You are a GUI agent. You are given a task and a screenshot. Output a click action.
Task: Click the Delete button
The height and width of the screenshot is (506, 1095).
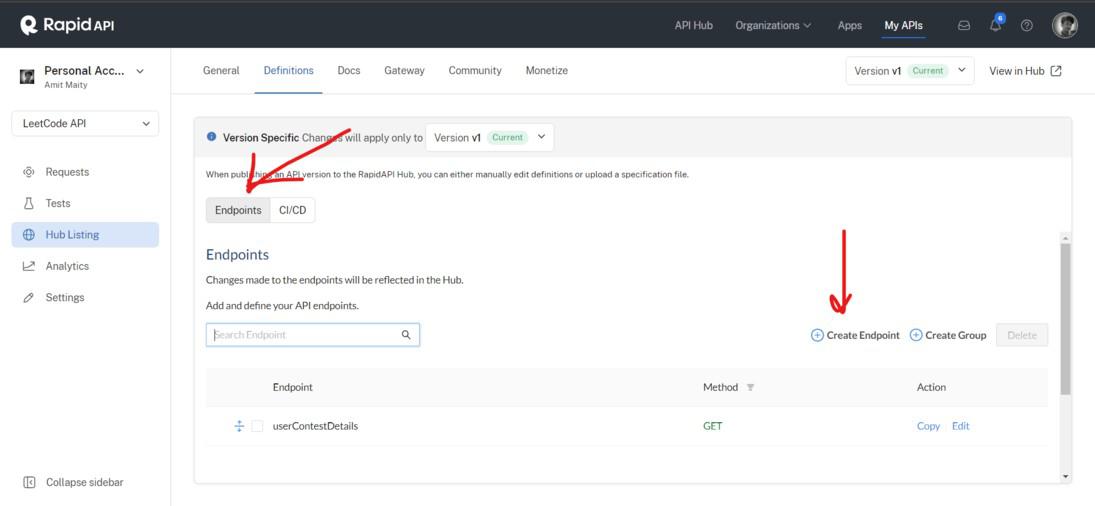click(x=1022, y=335)
